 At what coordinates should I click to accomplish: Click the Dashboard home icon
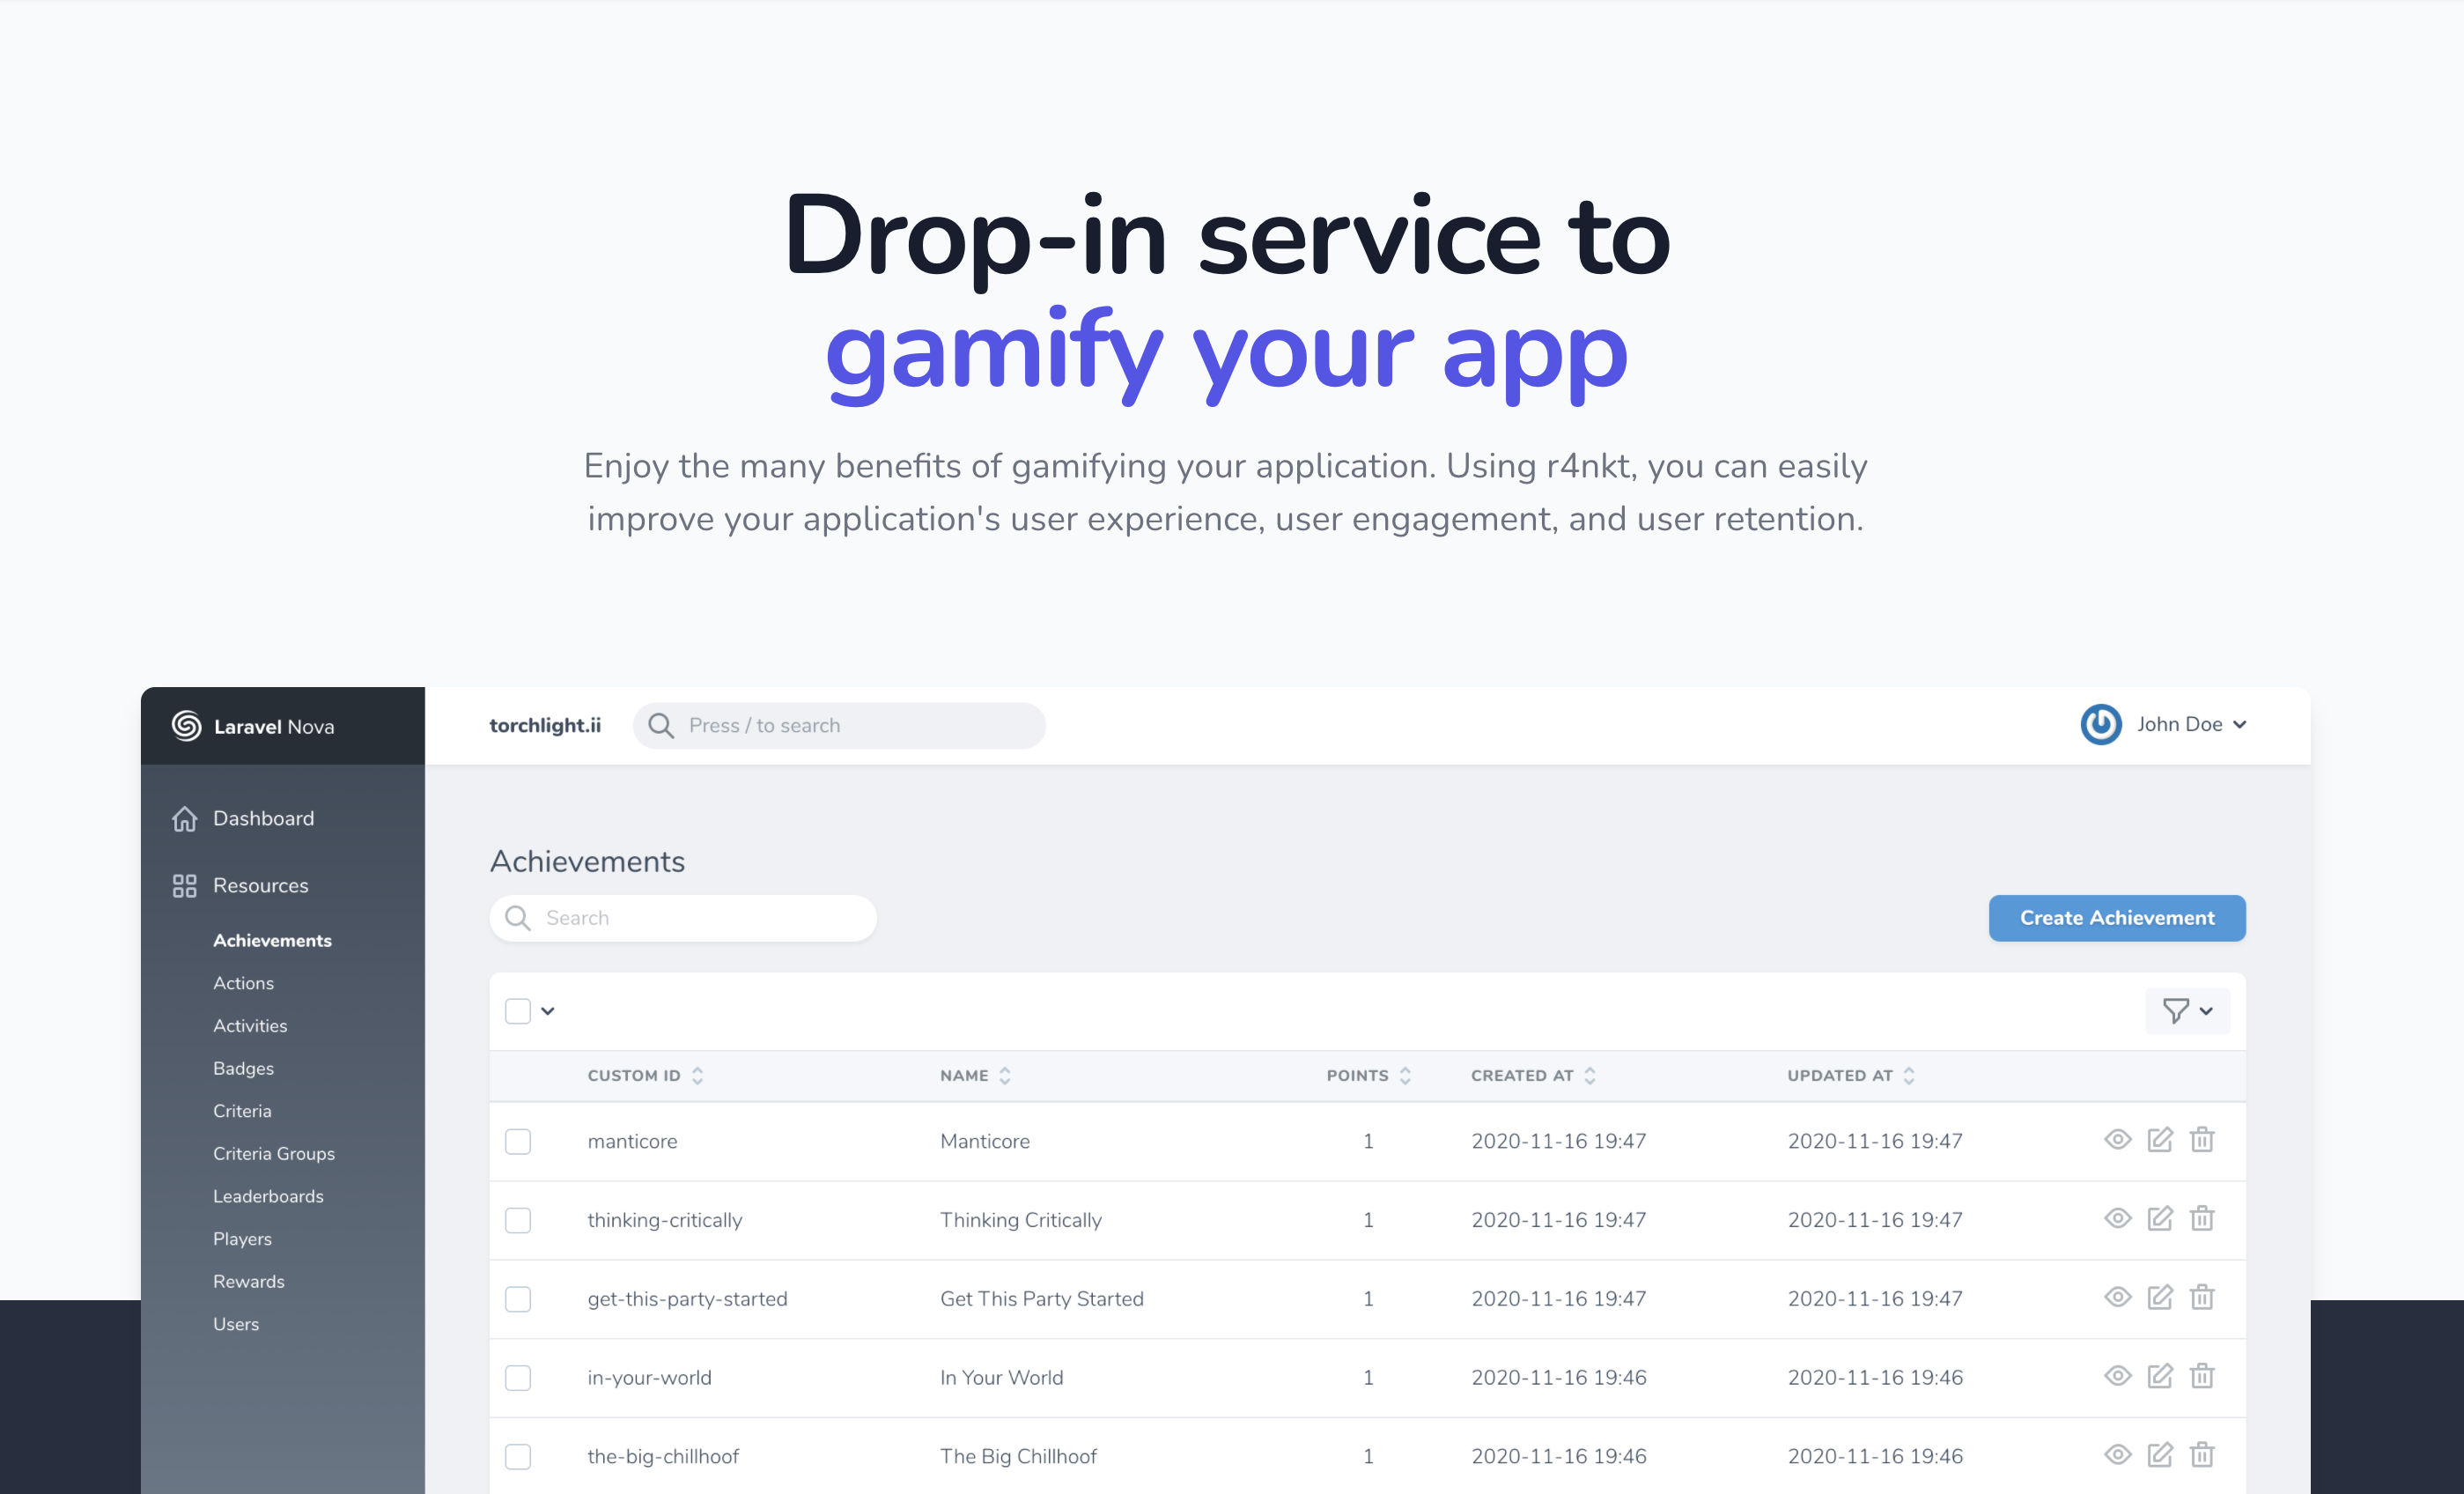point(184,819)
